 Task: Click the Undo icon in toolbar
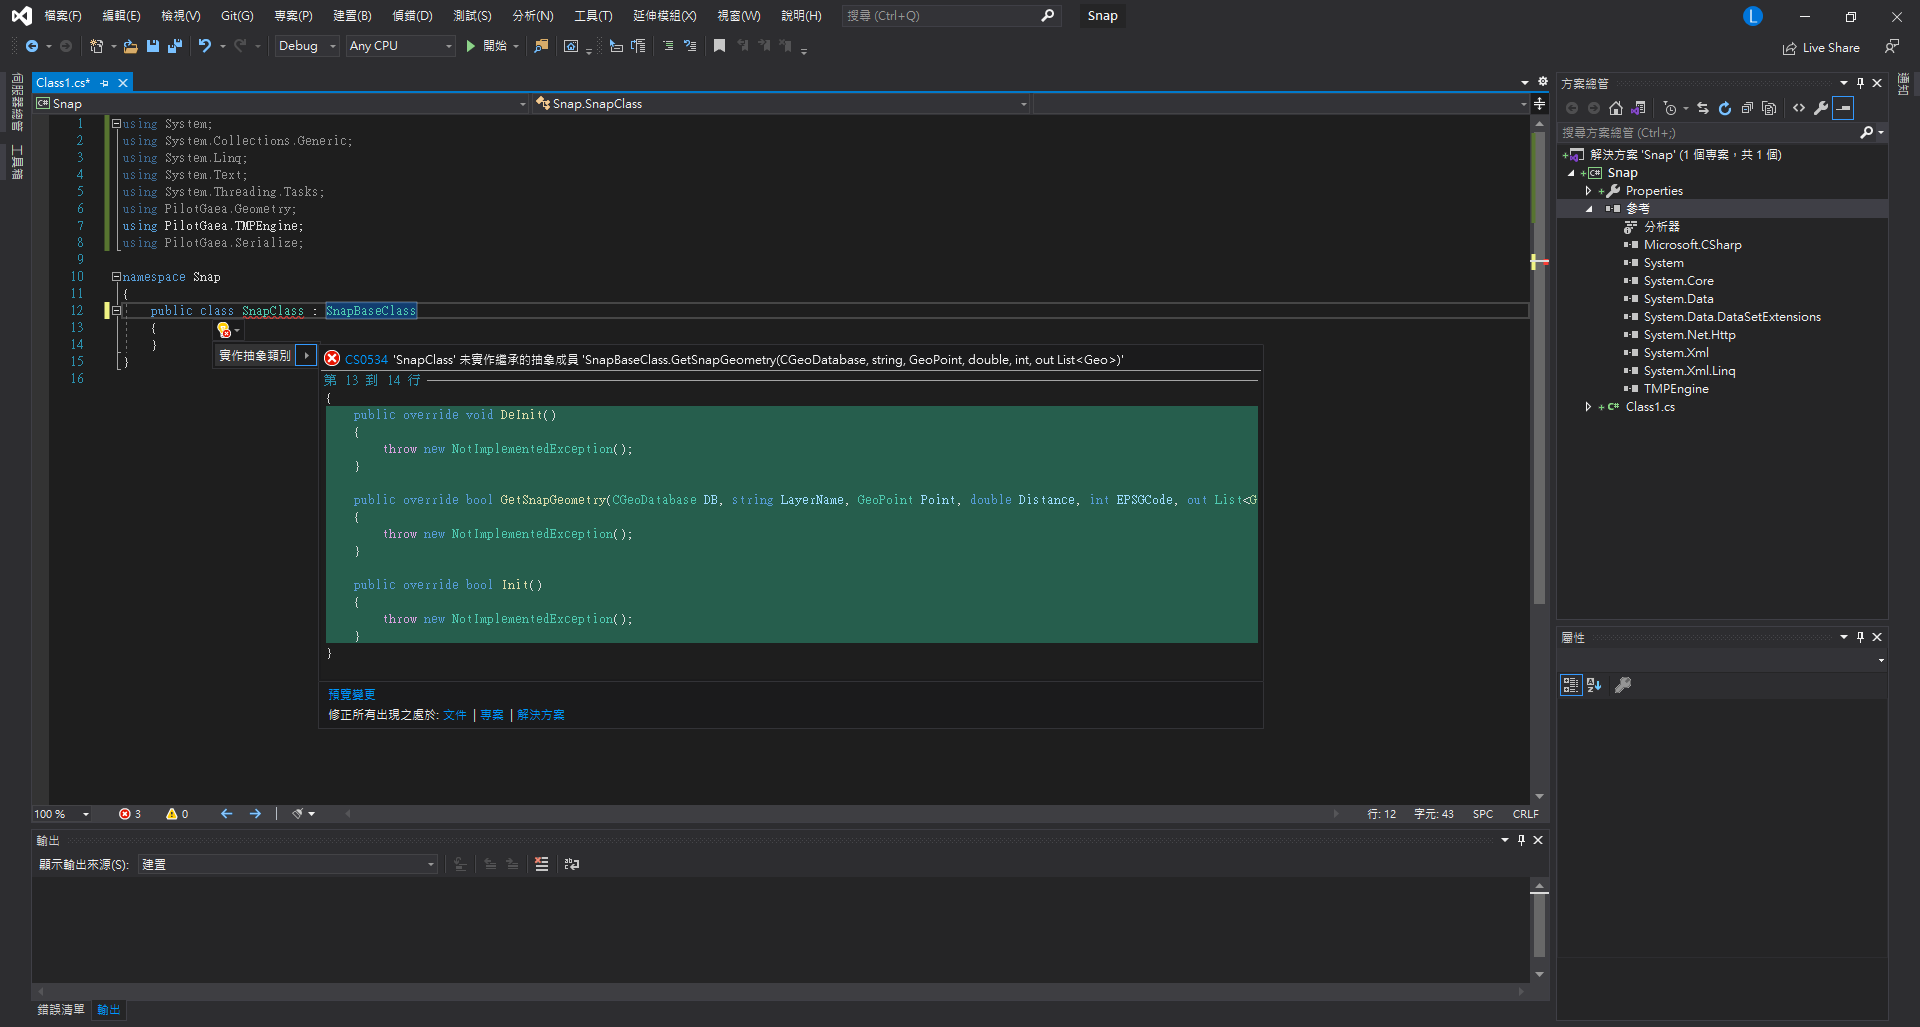[205, 46]
